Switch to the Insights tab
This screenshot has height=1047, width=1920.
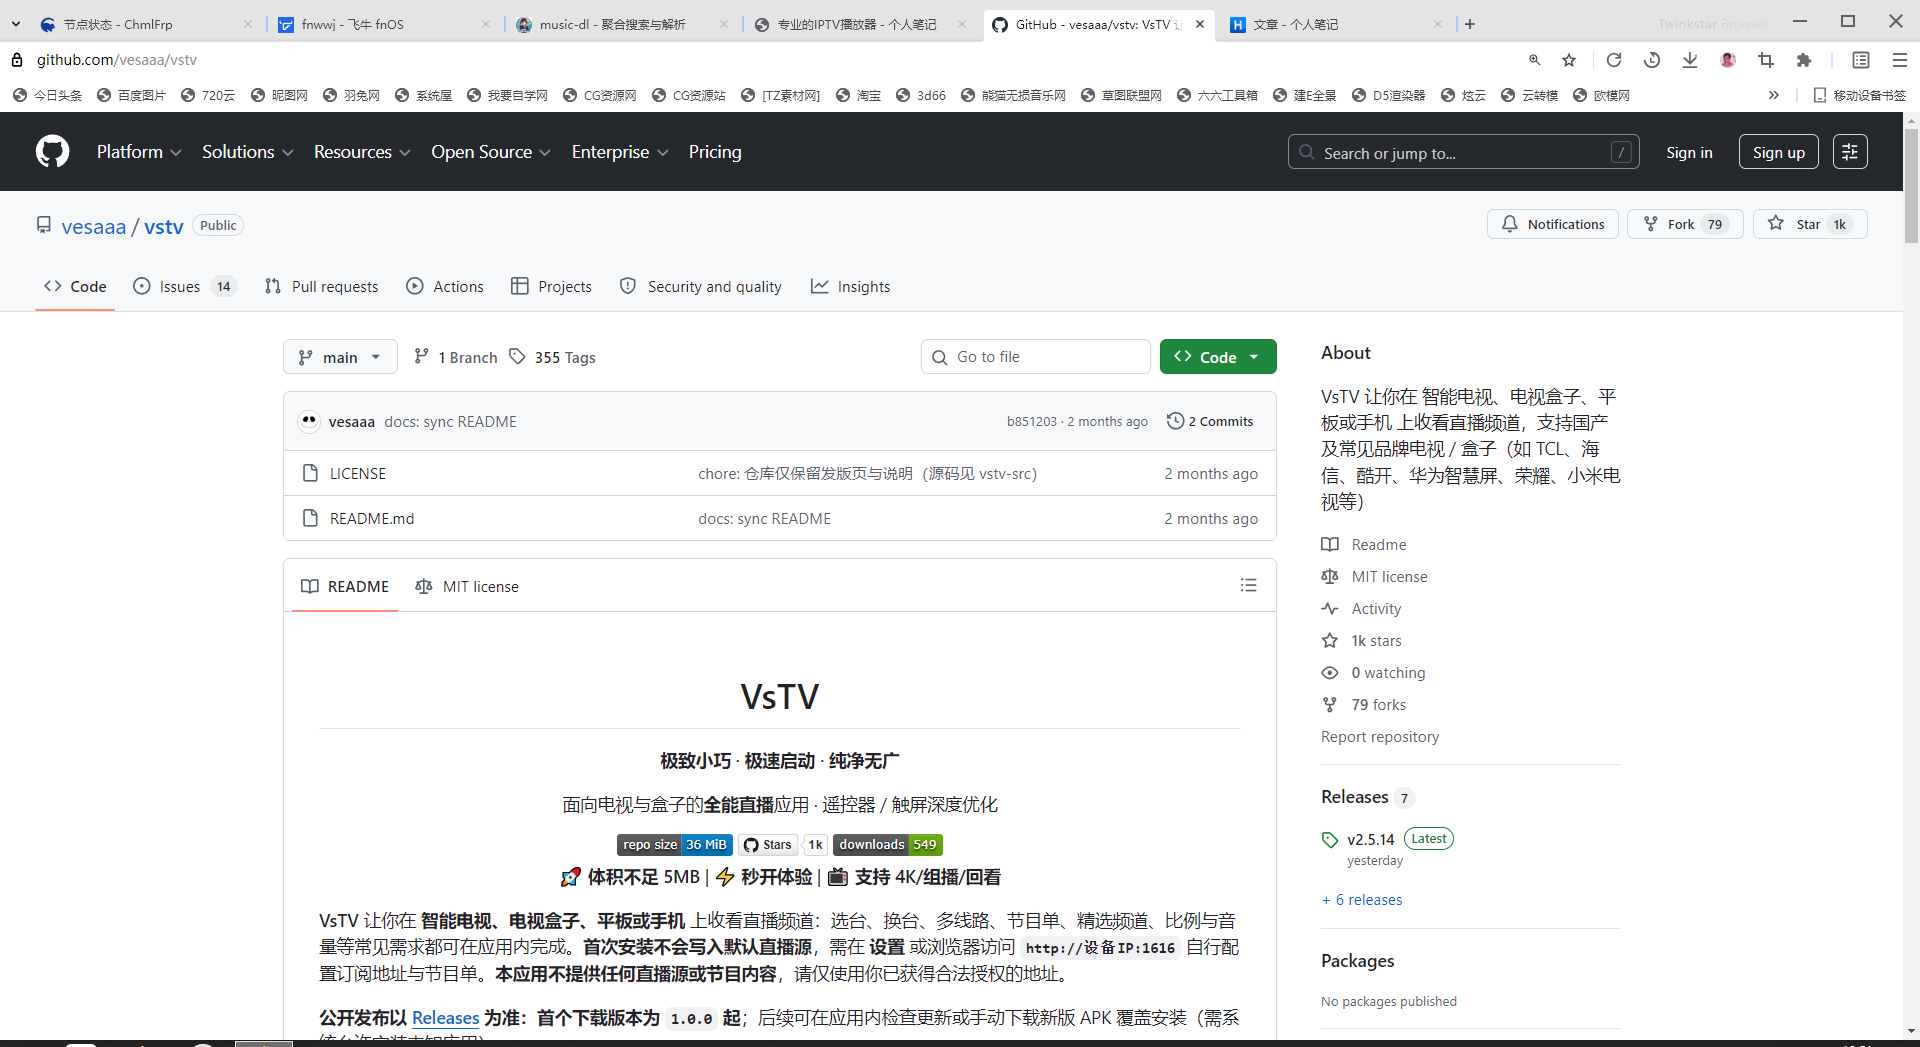coord(850,287)
